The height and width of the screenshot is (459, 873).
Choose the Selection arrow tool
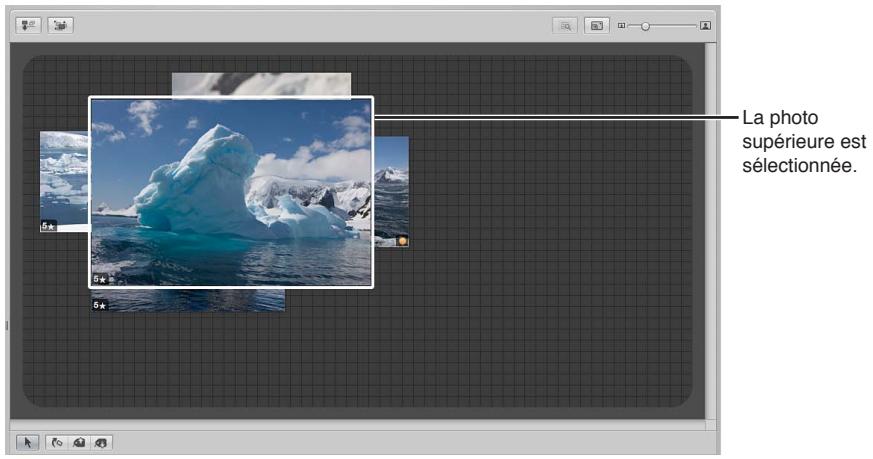coord(27,443)
